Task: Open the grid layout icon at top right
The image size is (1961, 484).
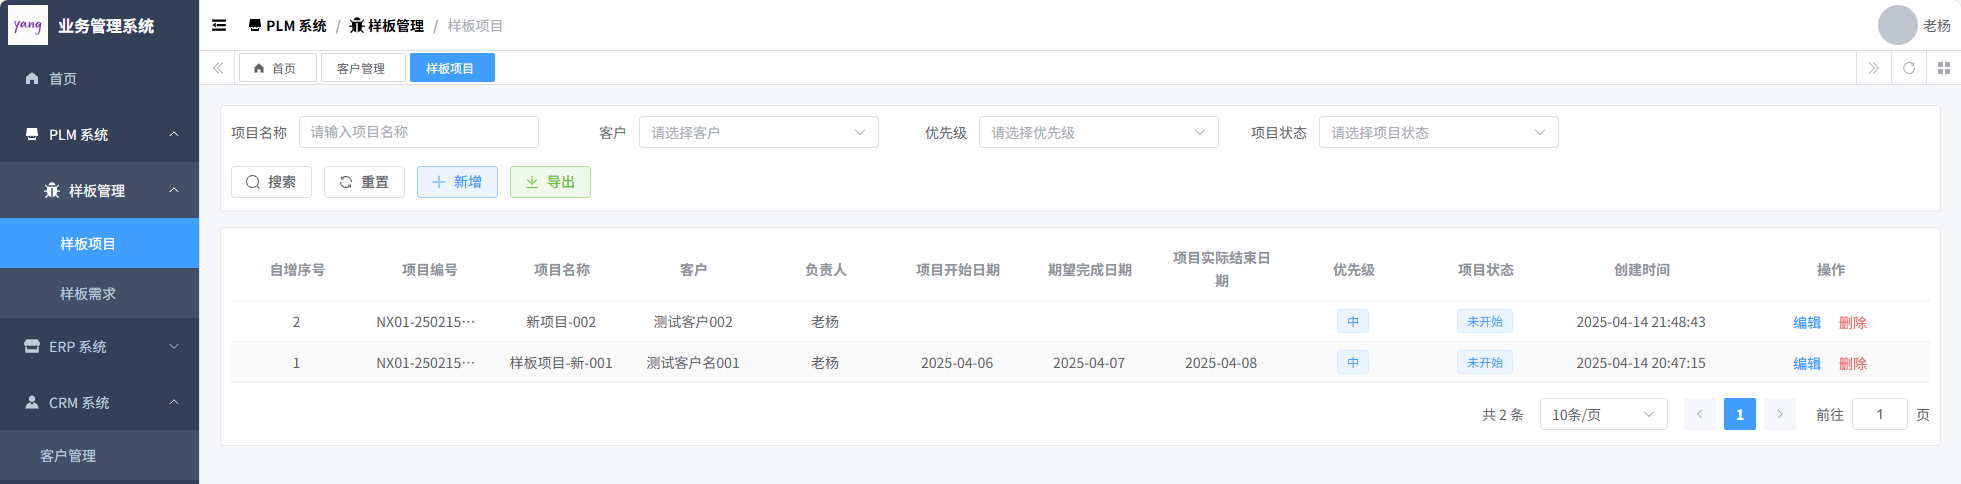Action: 1943,68
